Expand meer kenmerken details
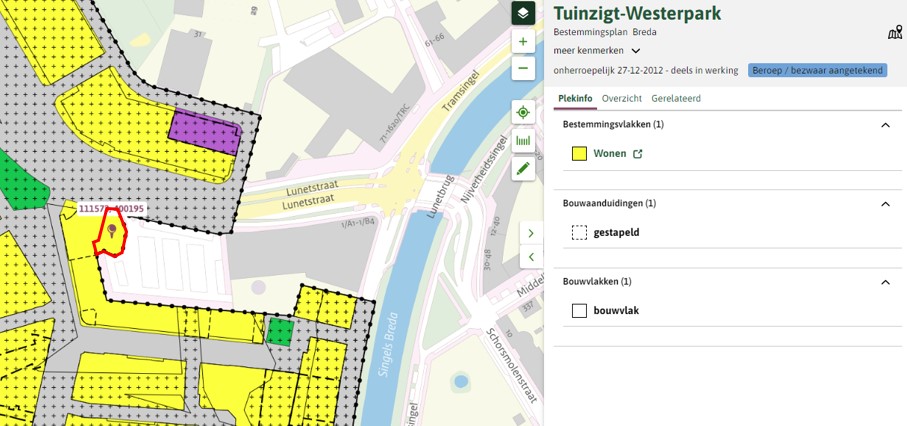Image resolution: width=907 pixels, height=426 pixels. click(x=596, y=50)
